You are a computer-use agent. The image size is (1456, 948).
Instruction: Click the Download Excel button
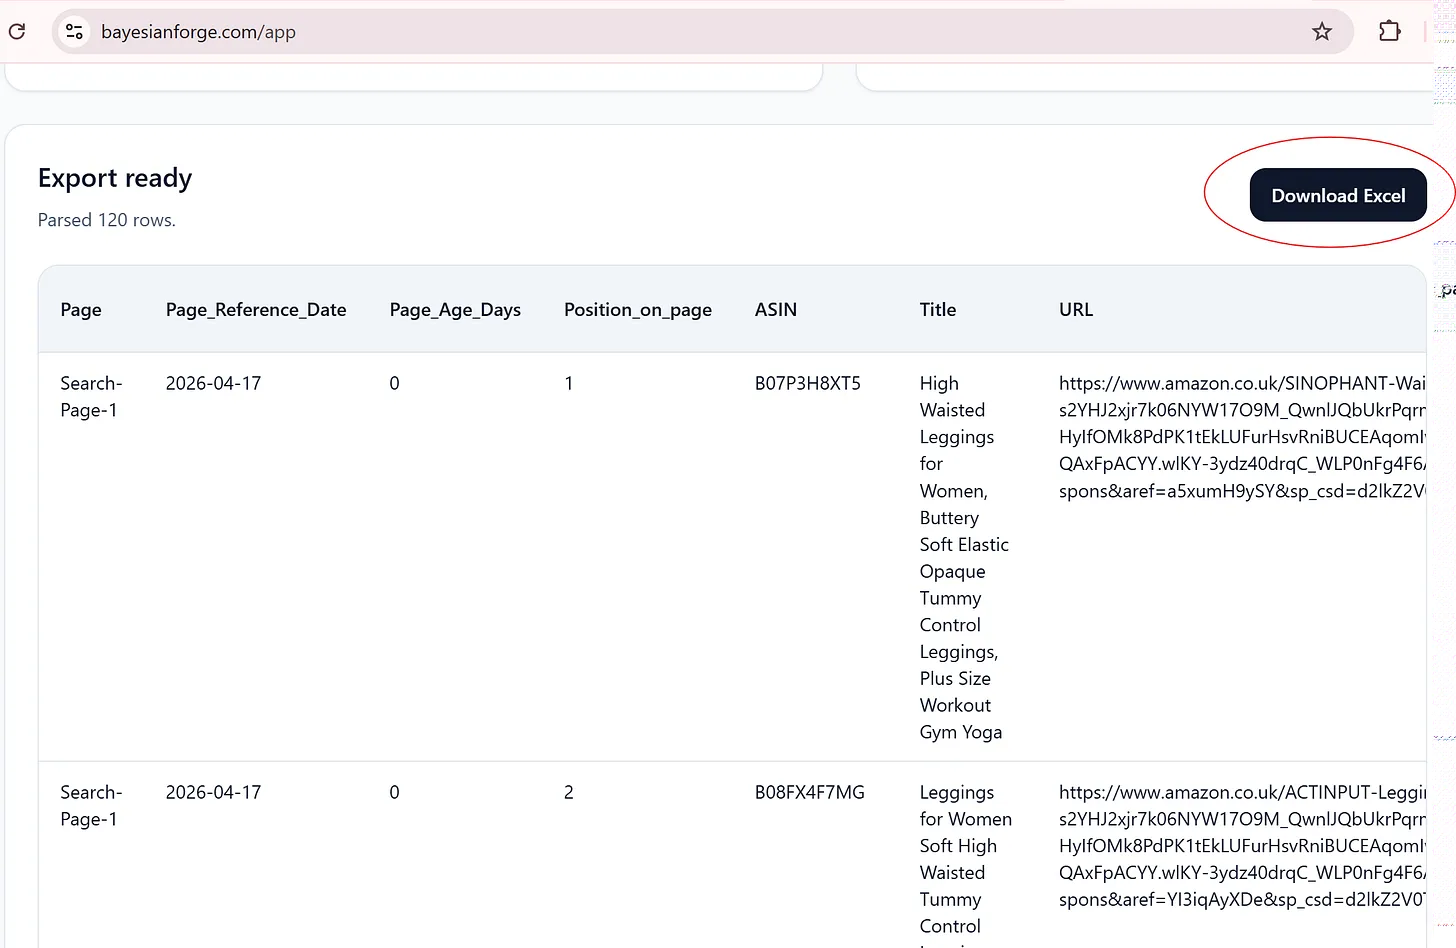(x=1337, y=196)
